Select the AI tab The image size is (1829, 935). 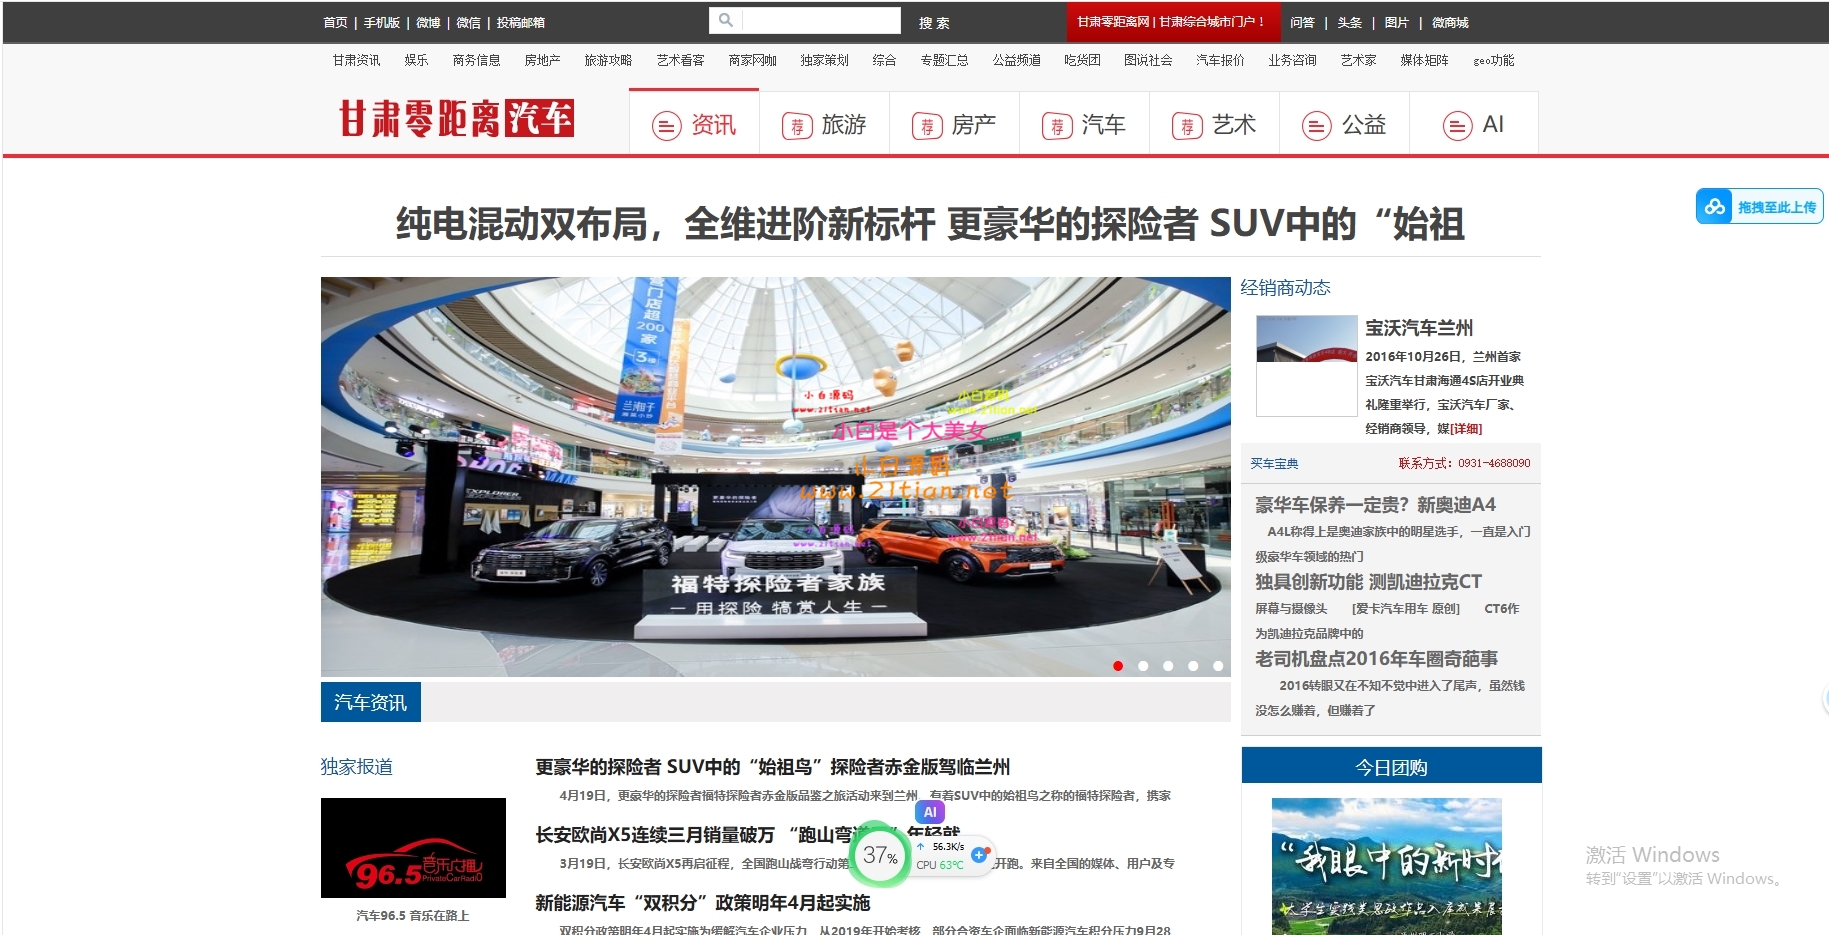(1473, 124)
